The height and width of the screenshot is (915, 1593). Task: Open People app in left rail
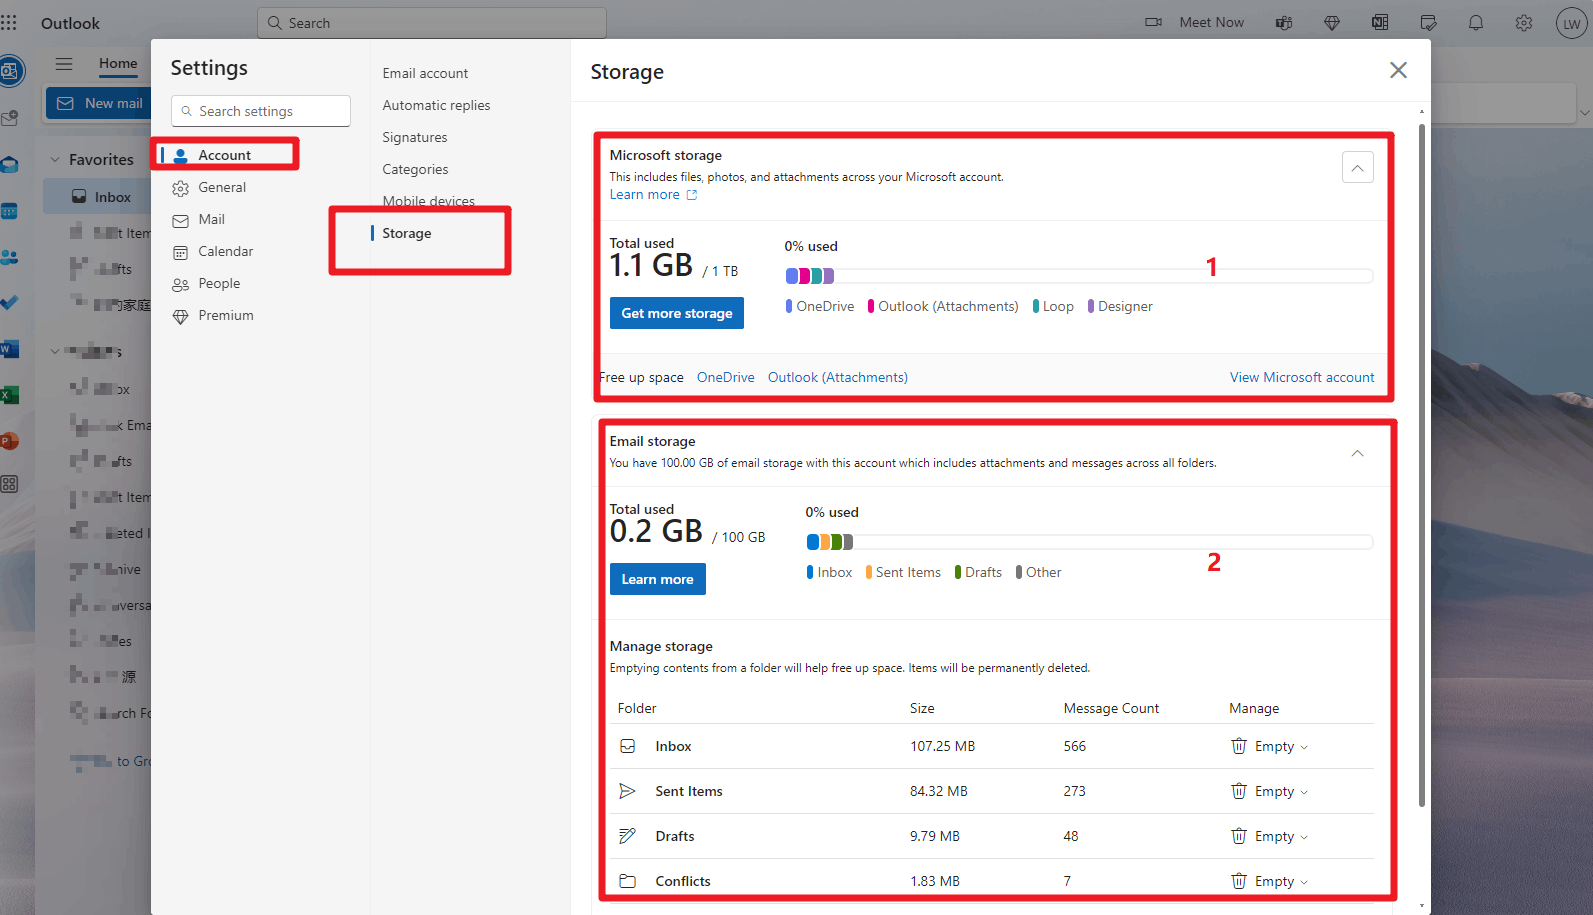click(x=9, y=257)
